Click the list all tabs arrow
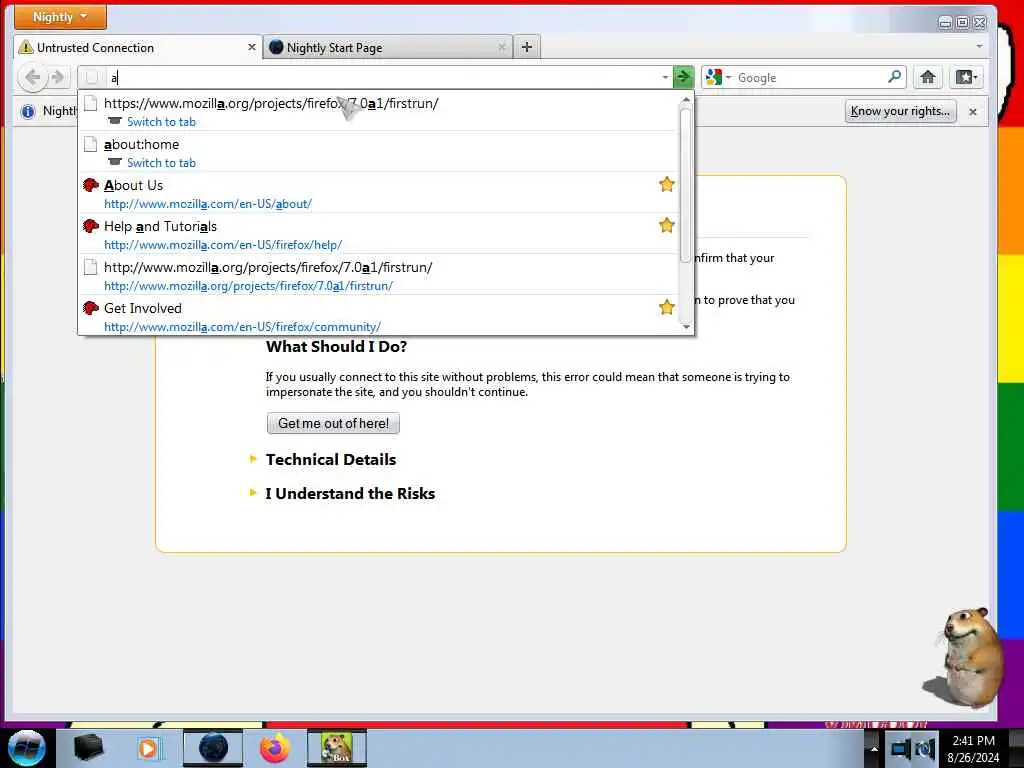This screenshot has height=768, width=1024. click(979, 47)
